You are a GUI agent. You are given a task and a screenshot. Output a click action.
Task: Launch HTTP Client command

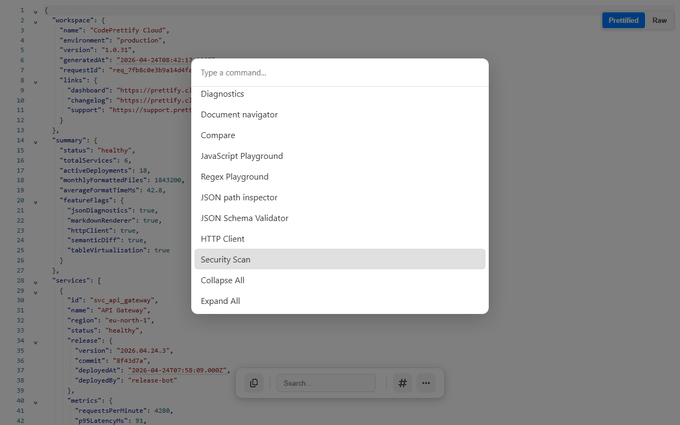[340, 239]
